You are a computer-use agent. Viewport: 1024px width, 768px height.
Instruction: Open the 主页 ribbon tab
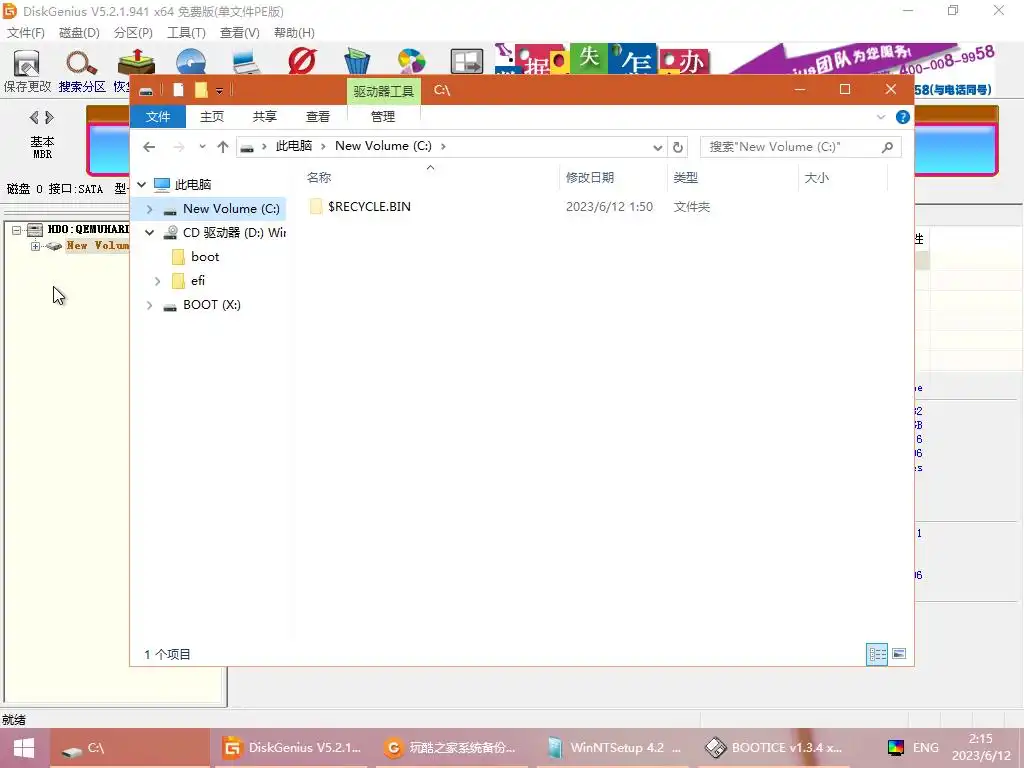click(212, 117)
